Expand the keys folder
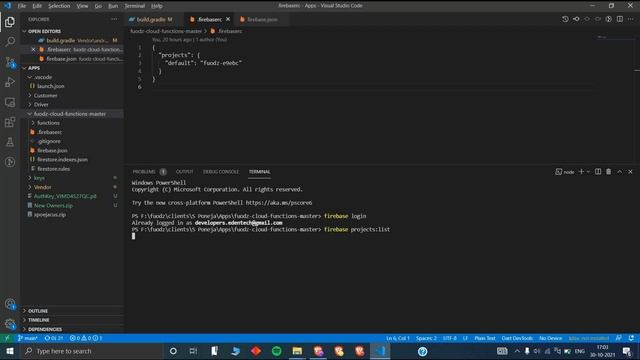 click(x=30, y=178)
